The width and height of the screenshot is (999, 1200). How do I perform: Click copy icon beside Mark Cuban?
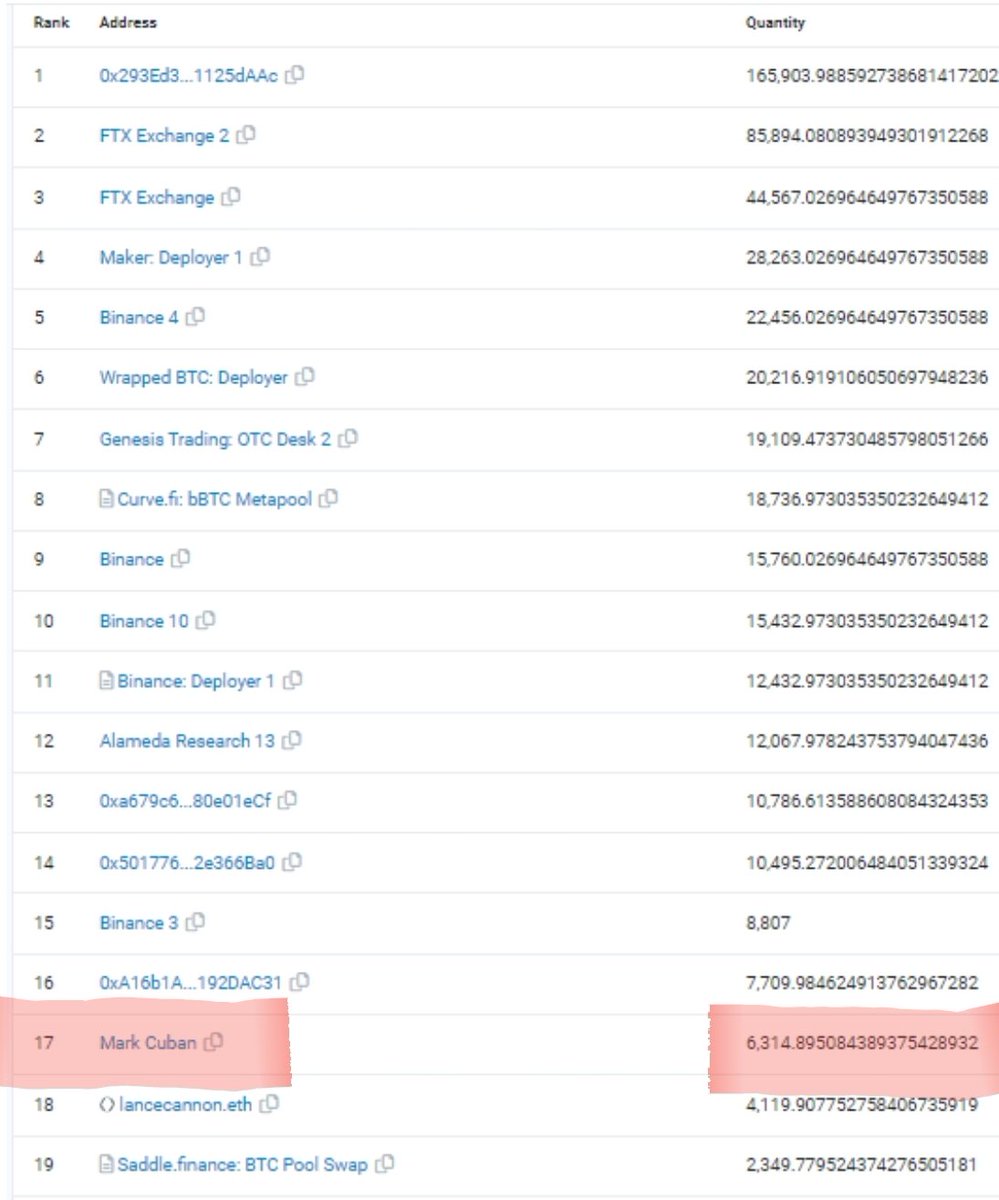(214, 1043)
